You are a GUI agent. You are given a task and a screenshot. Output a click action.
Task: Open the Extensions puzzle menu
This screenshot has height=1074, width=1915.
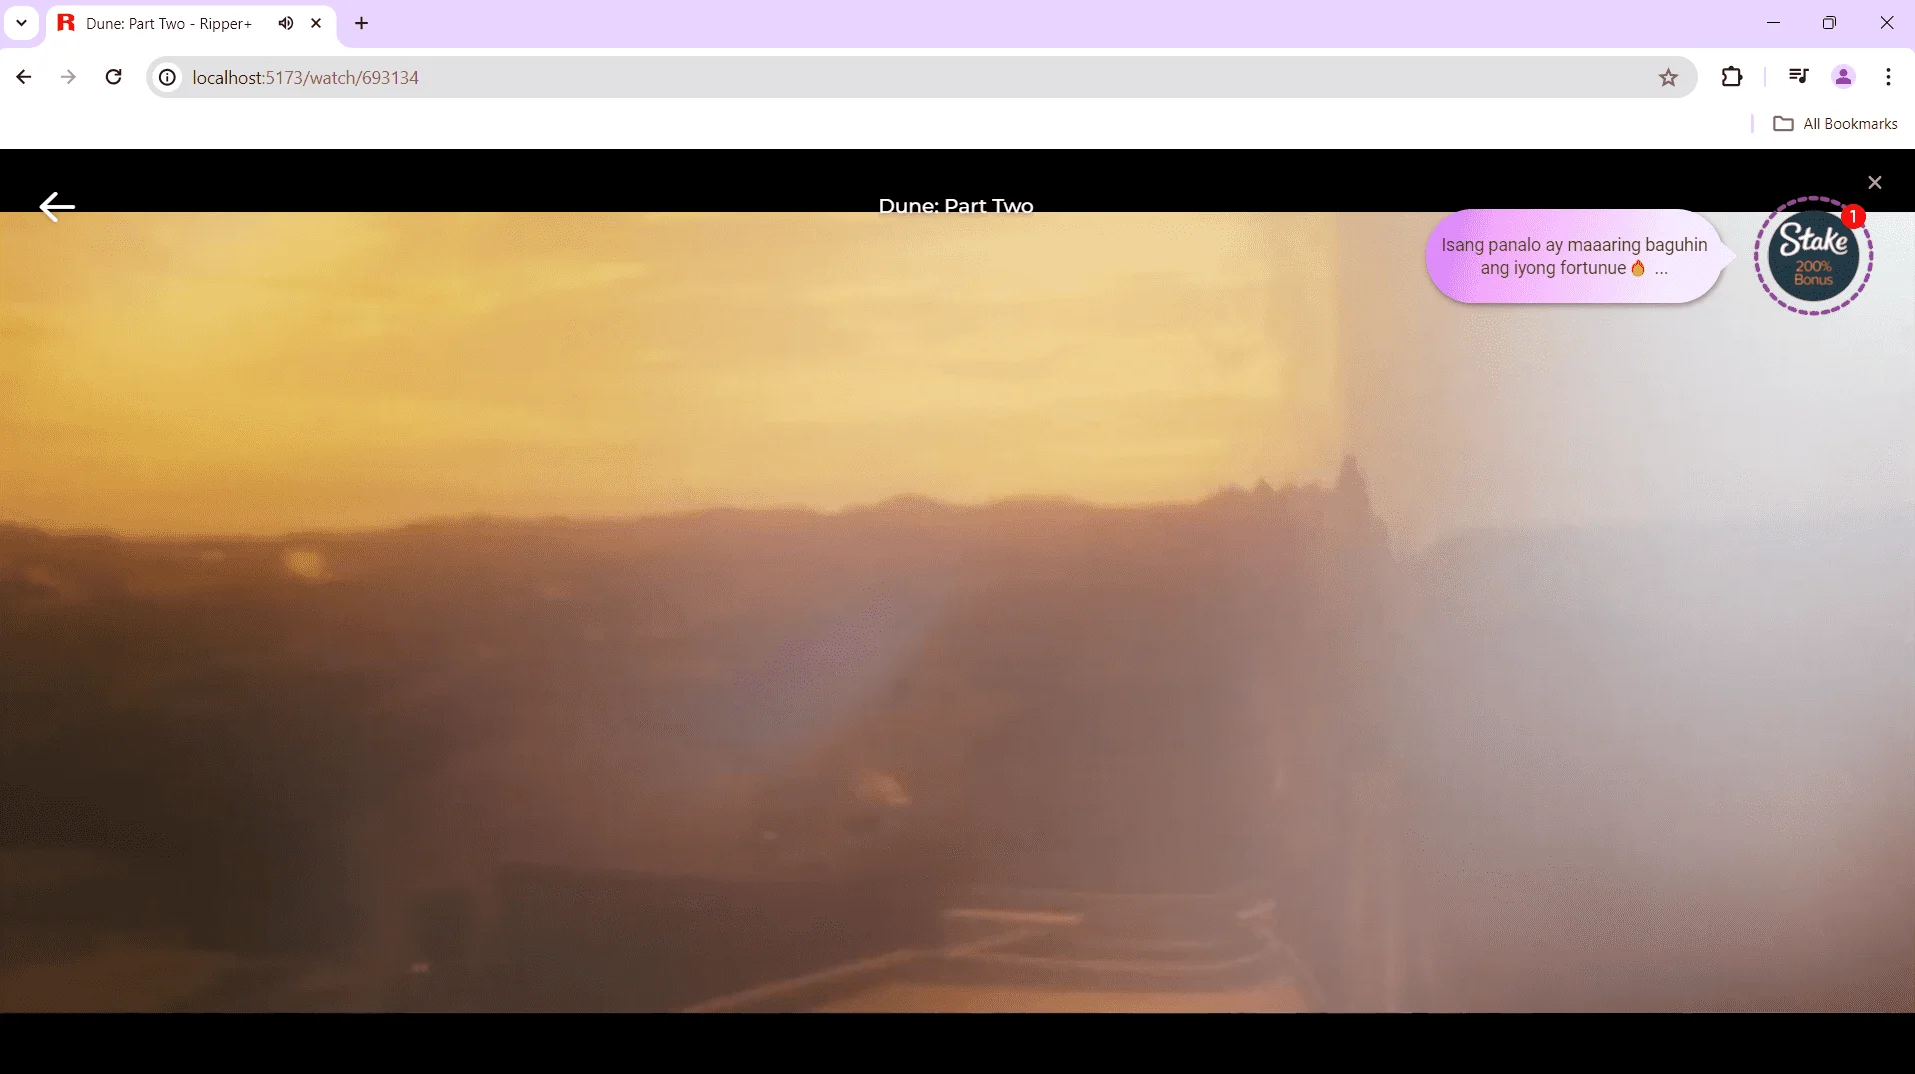click(x=1732, y=77)
